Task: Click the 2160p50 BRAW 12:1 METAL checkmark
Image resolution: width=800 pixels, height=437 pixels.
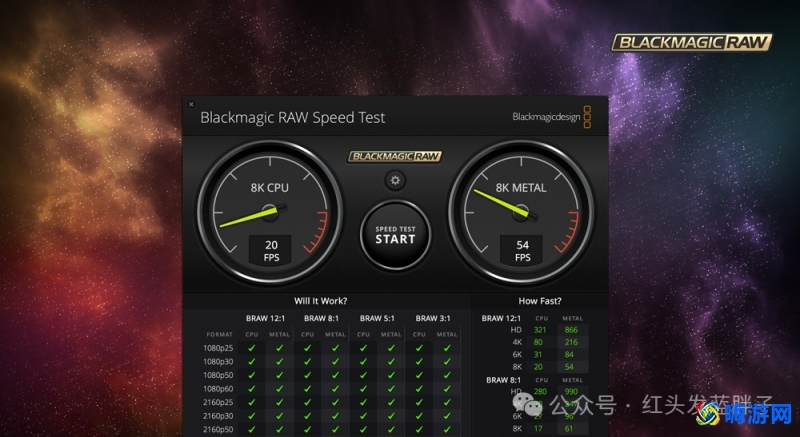Action: [x=280, y=429]
